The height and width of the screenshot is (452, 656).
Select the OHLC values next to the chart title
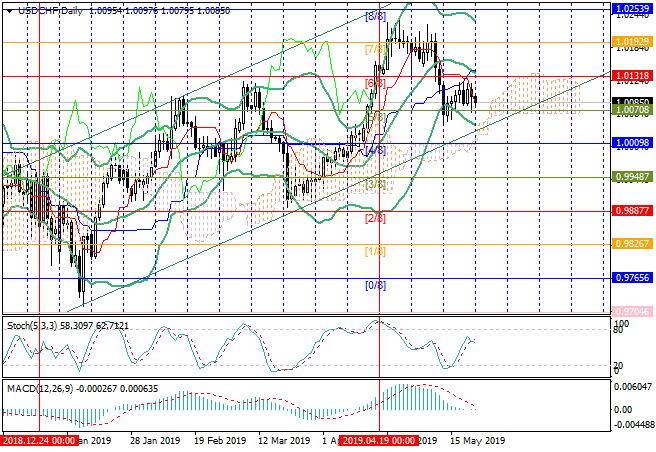(159, 11)
